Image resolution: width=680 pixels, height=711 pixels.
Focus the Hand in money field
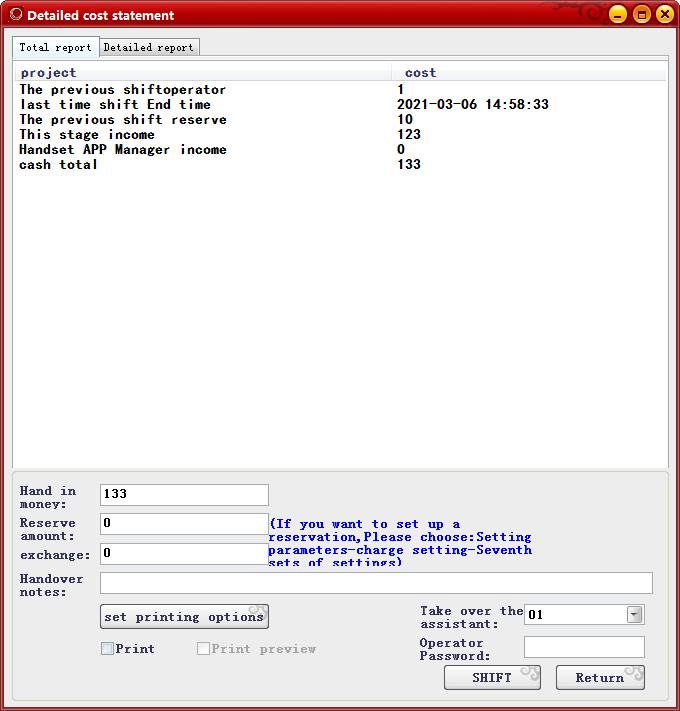184,495
